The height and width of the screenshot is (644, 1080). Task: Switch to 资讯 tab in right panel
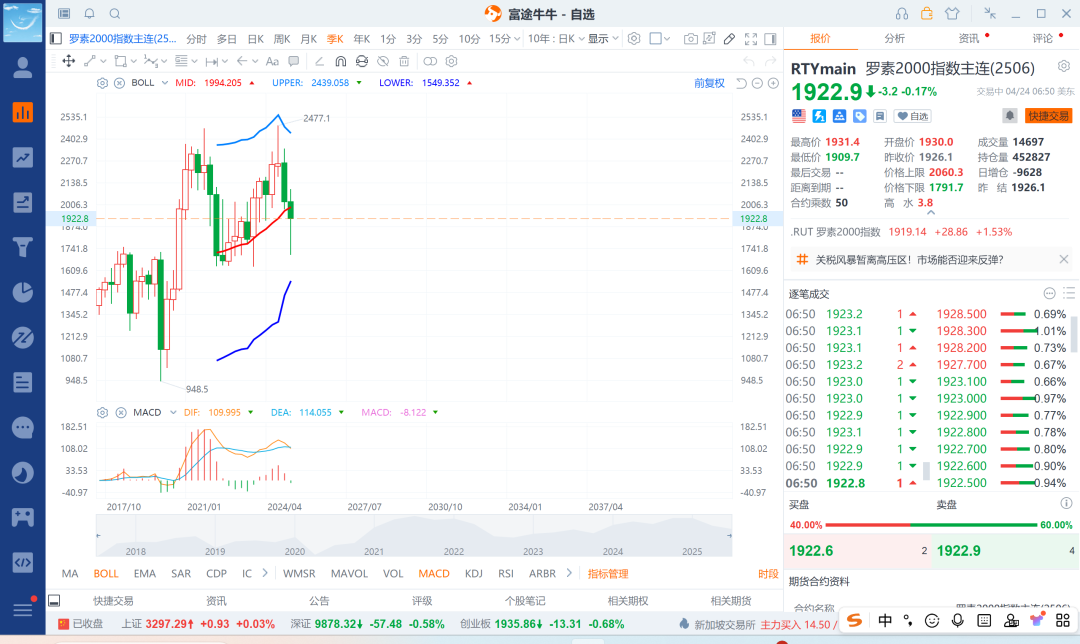point(968,39)
